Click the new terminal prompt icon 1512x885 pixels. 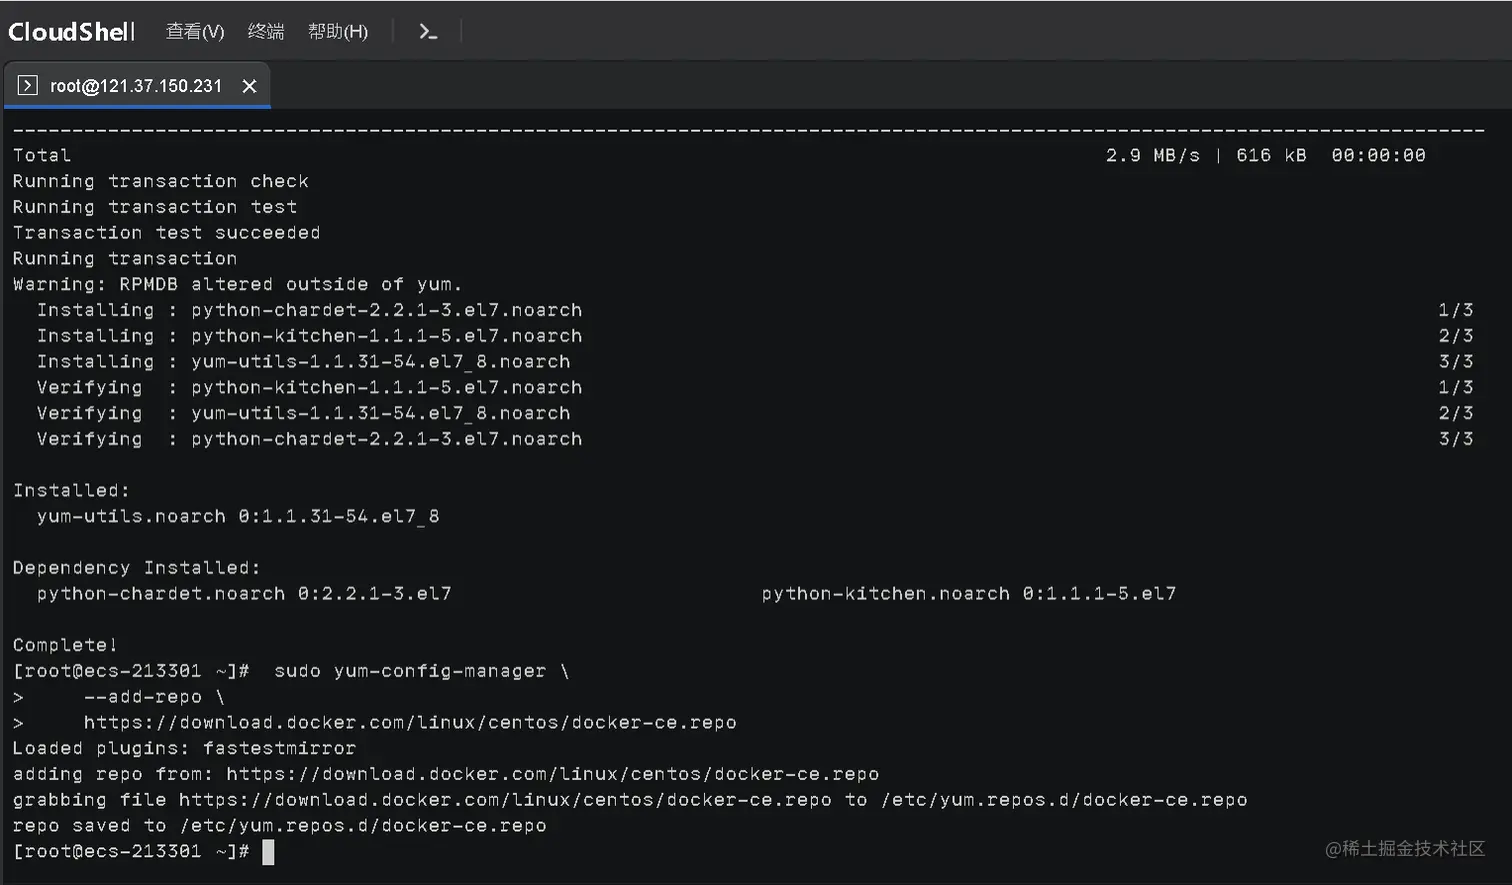click(x=428, y=32)
